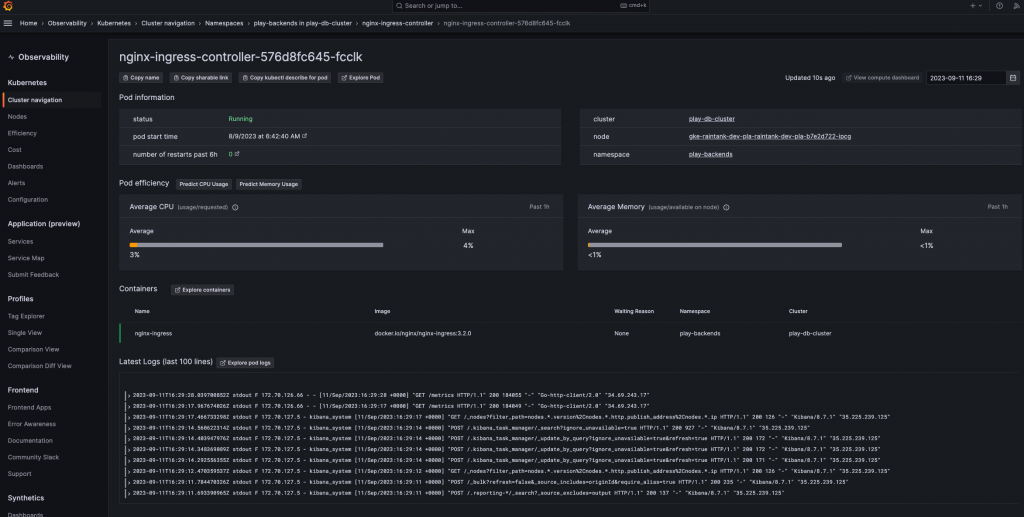Go to Cluster navigation breadcrumb
1024x517 pixels.
[168, 23]
